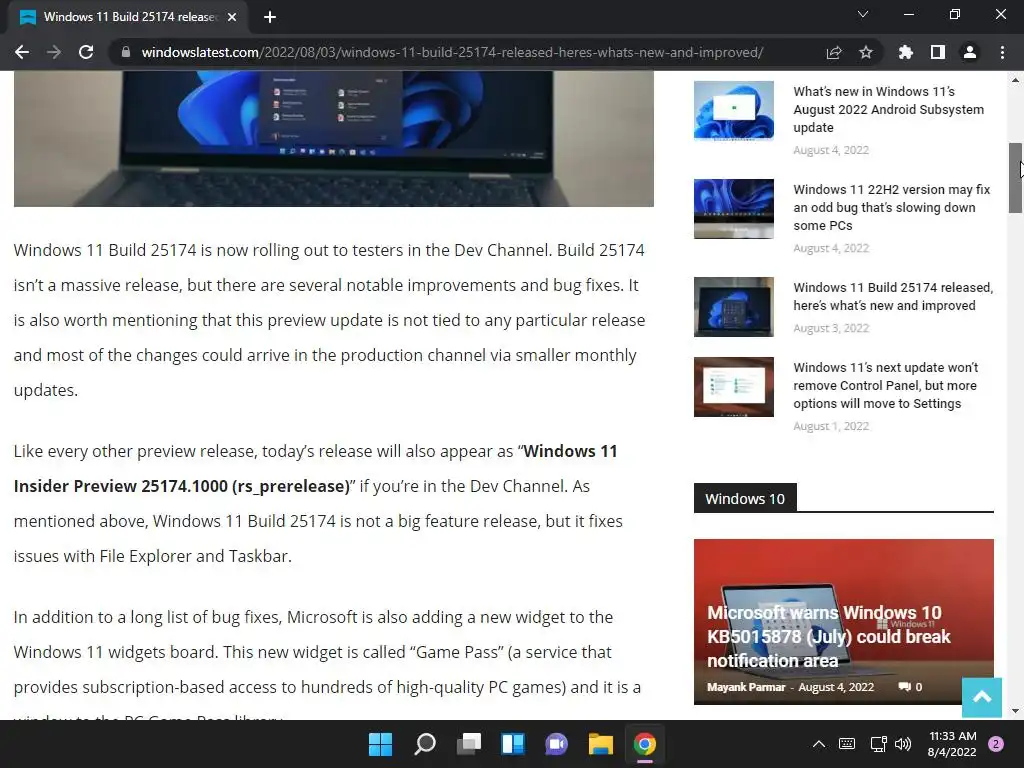The height and width of the screenshot is (768, 1024).
Task: Click the scrollbar down arrow
Action: click(1015, 711)
